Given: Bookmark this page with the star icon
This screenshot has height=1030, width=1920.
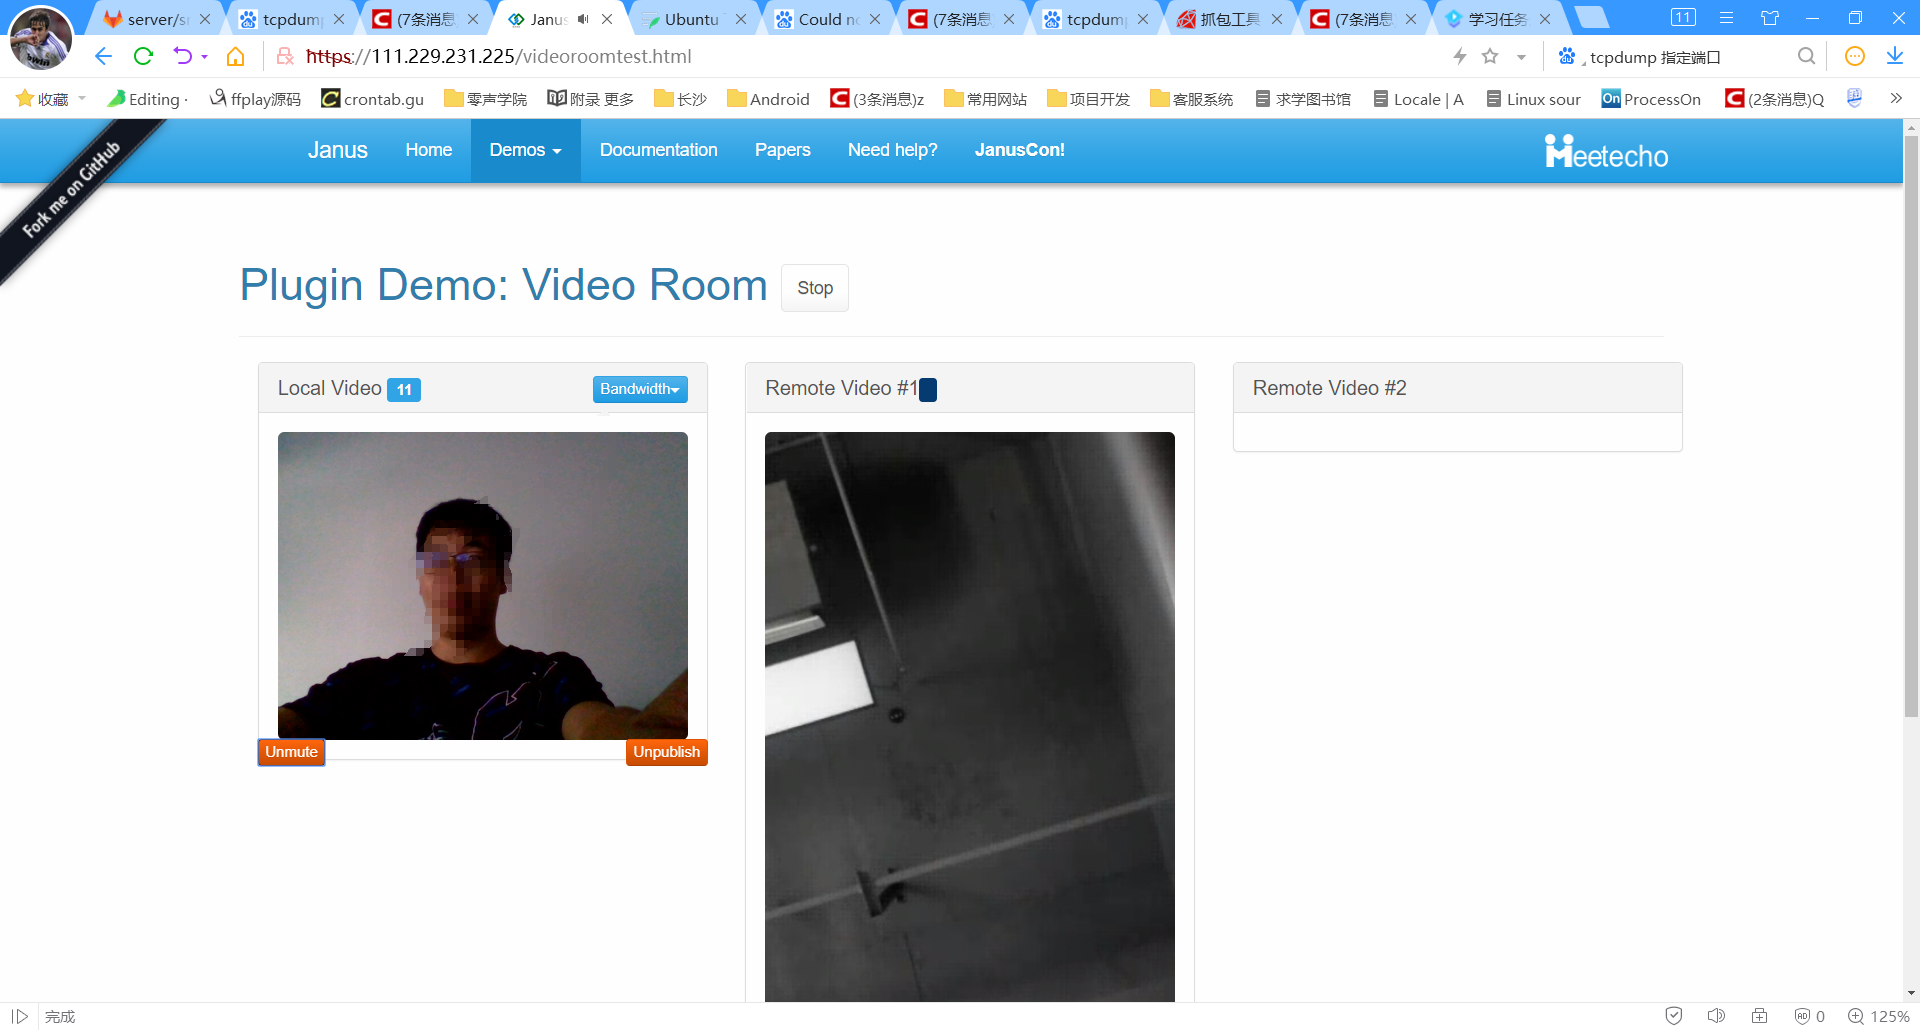Looking at the screenshot, I should pos(1490,57).
